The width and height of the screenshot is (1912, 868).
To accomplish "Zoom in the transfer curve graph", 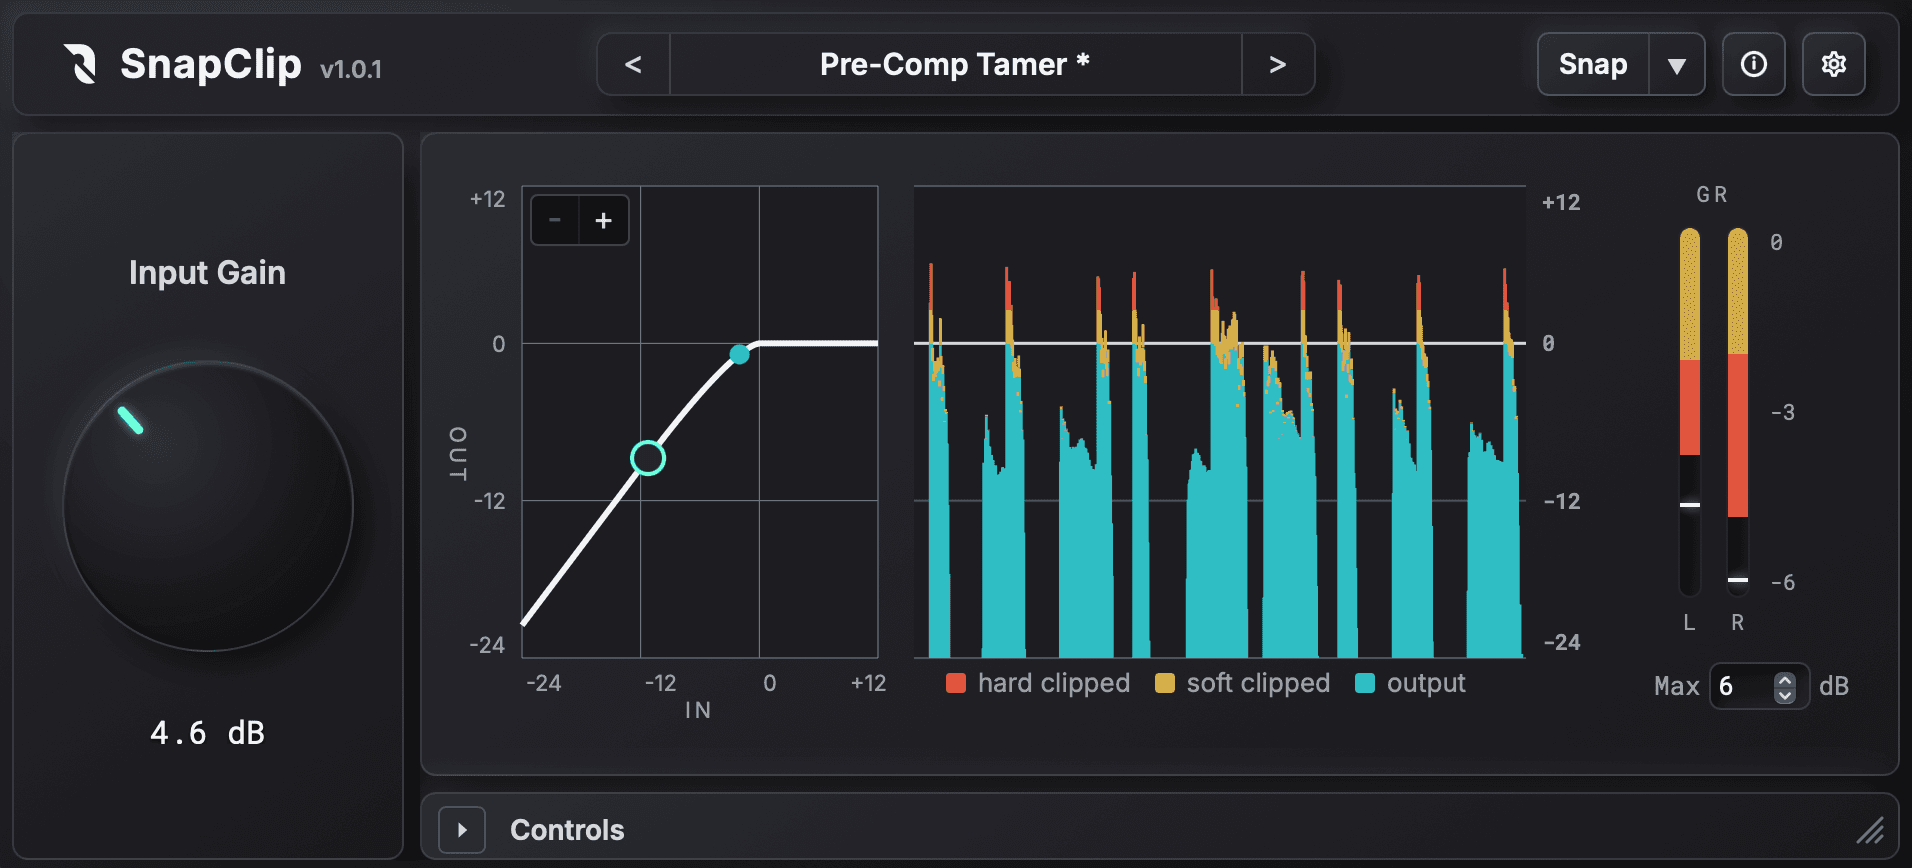I will click(604, 220).
